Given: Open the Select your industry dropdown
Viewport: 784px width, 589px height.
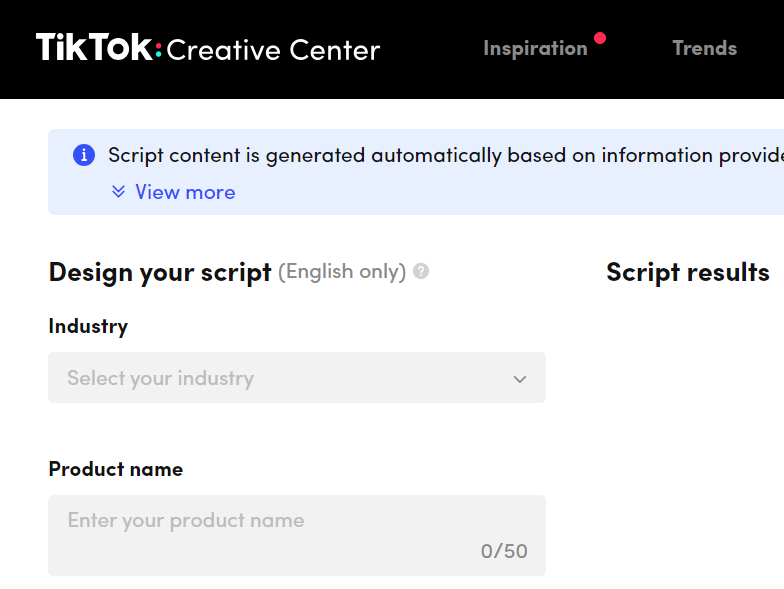Looking at the screenshot, I should tap(297, 378).
